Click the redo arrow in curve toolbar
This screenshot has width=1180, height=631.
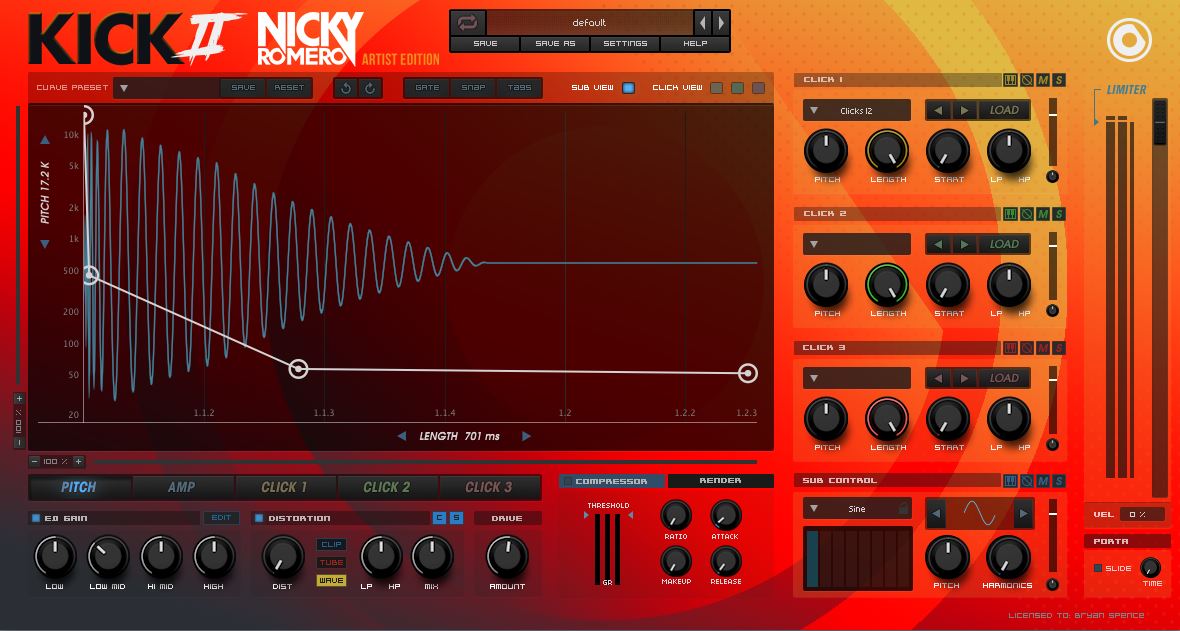click(370, 87)
